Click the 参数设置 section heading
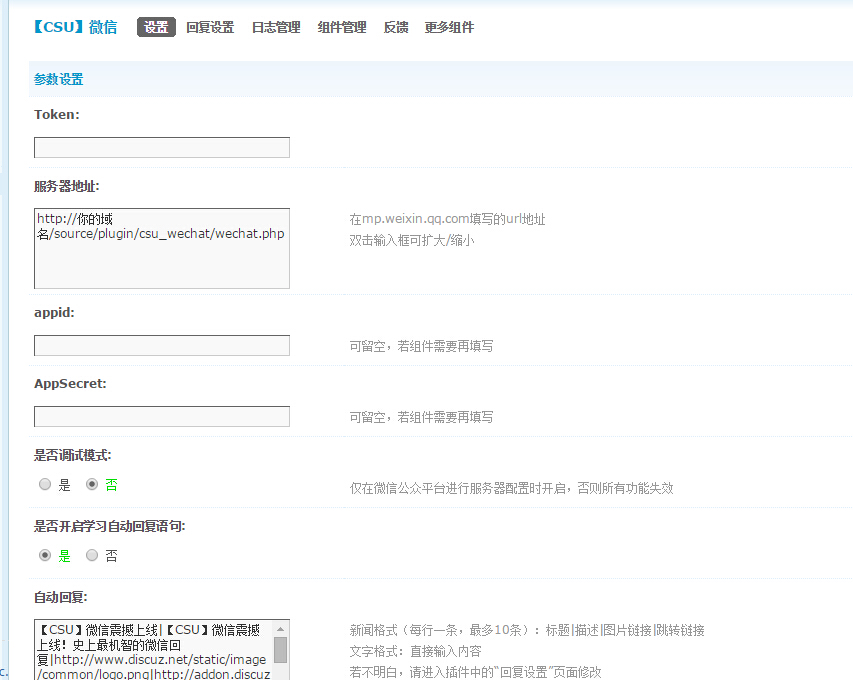The width and height of the screenshot is (853, 680). tap(58, 79)
